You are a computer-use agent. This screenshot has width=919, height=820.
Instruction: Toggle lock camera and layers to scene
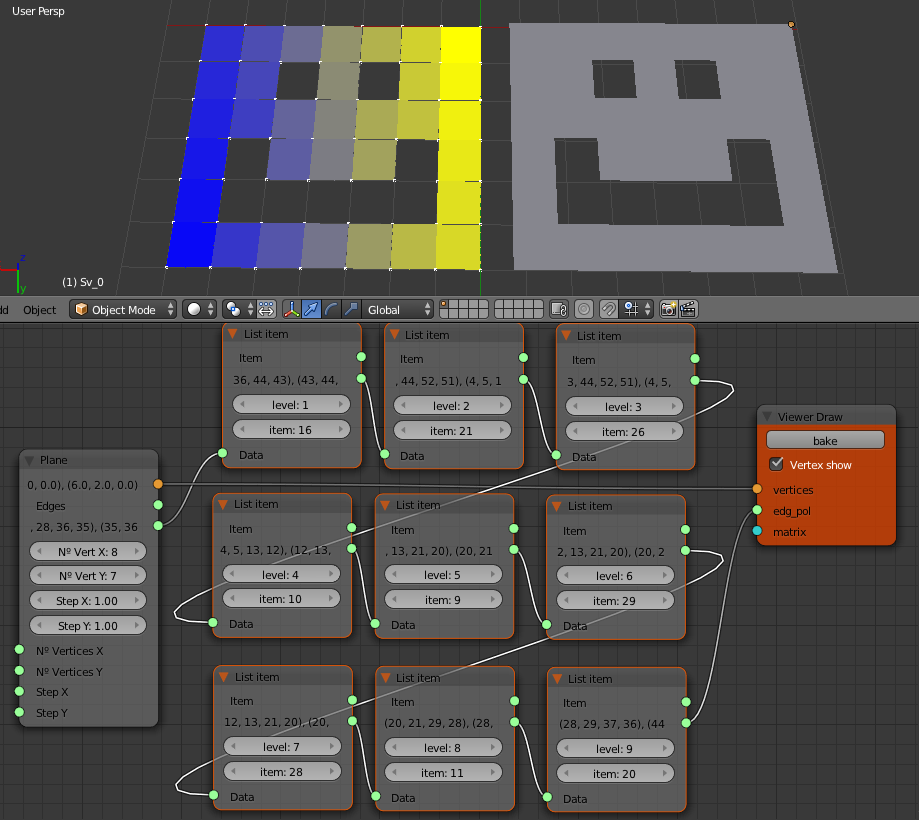click(x=559, y=309)
